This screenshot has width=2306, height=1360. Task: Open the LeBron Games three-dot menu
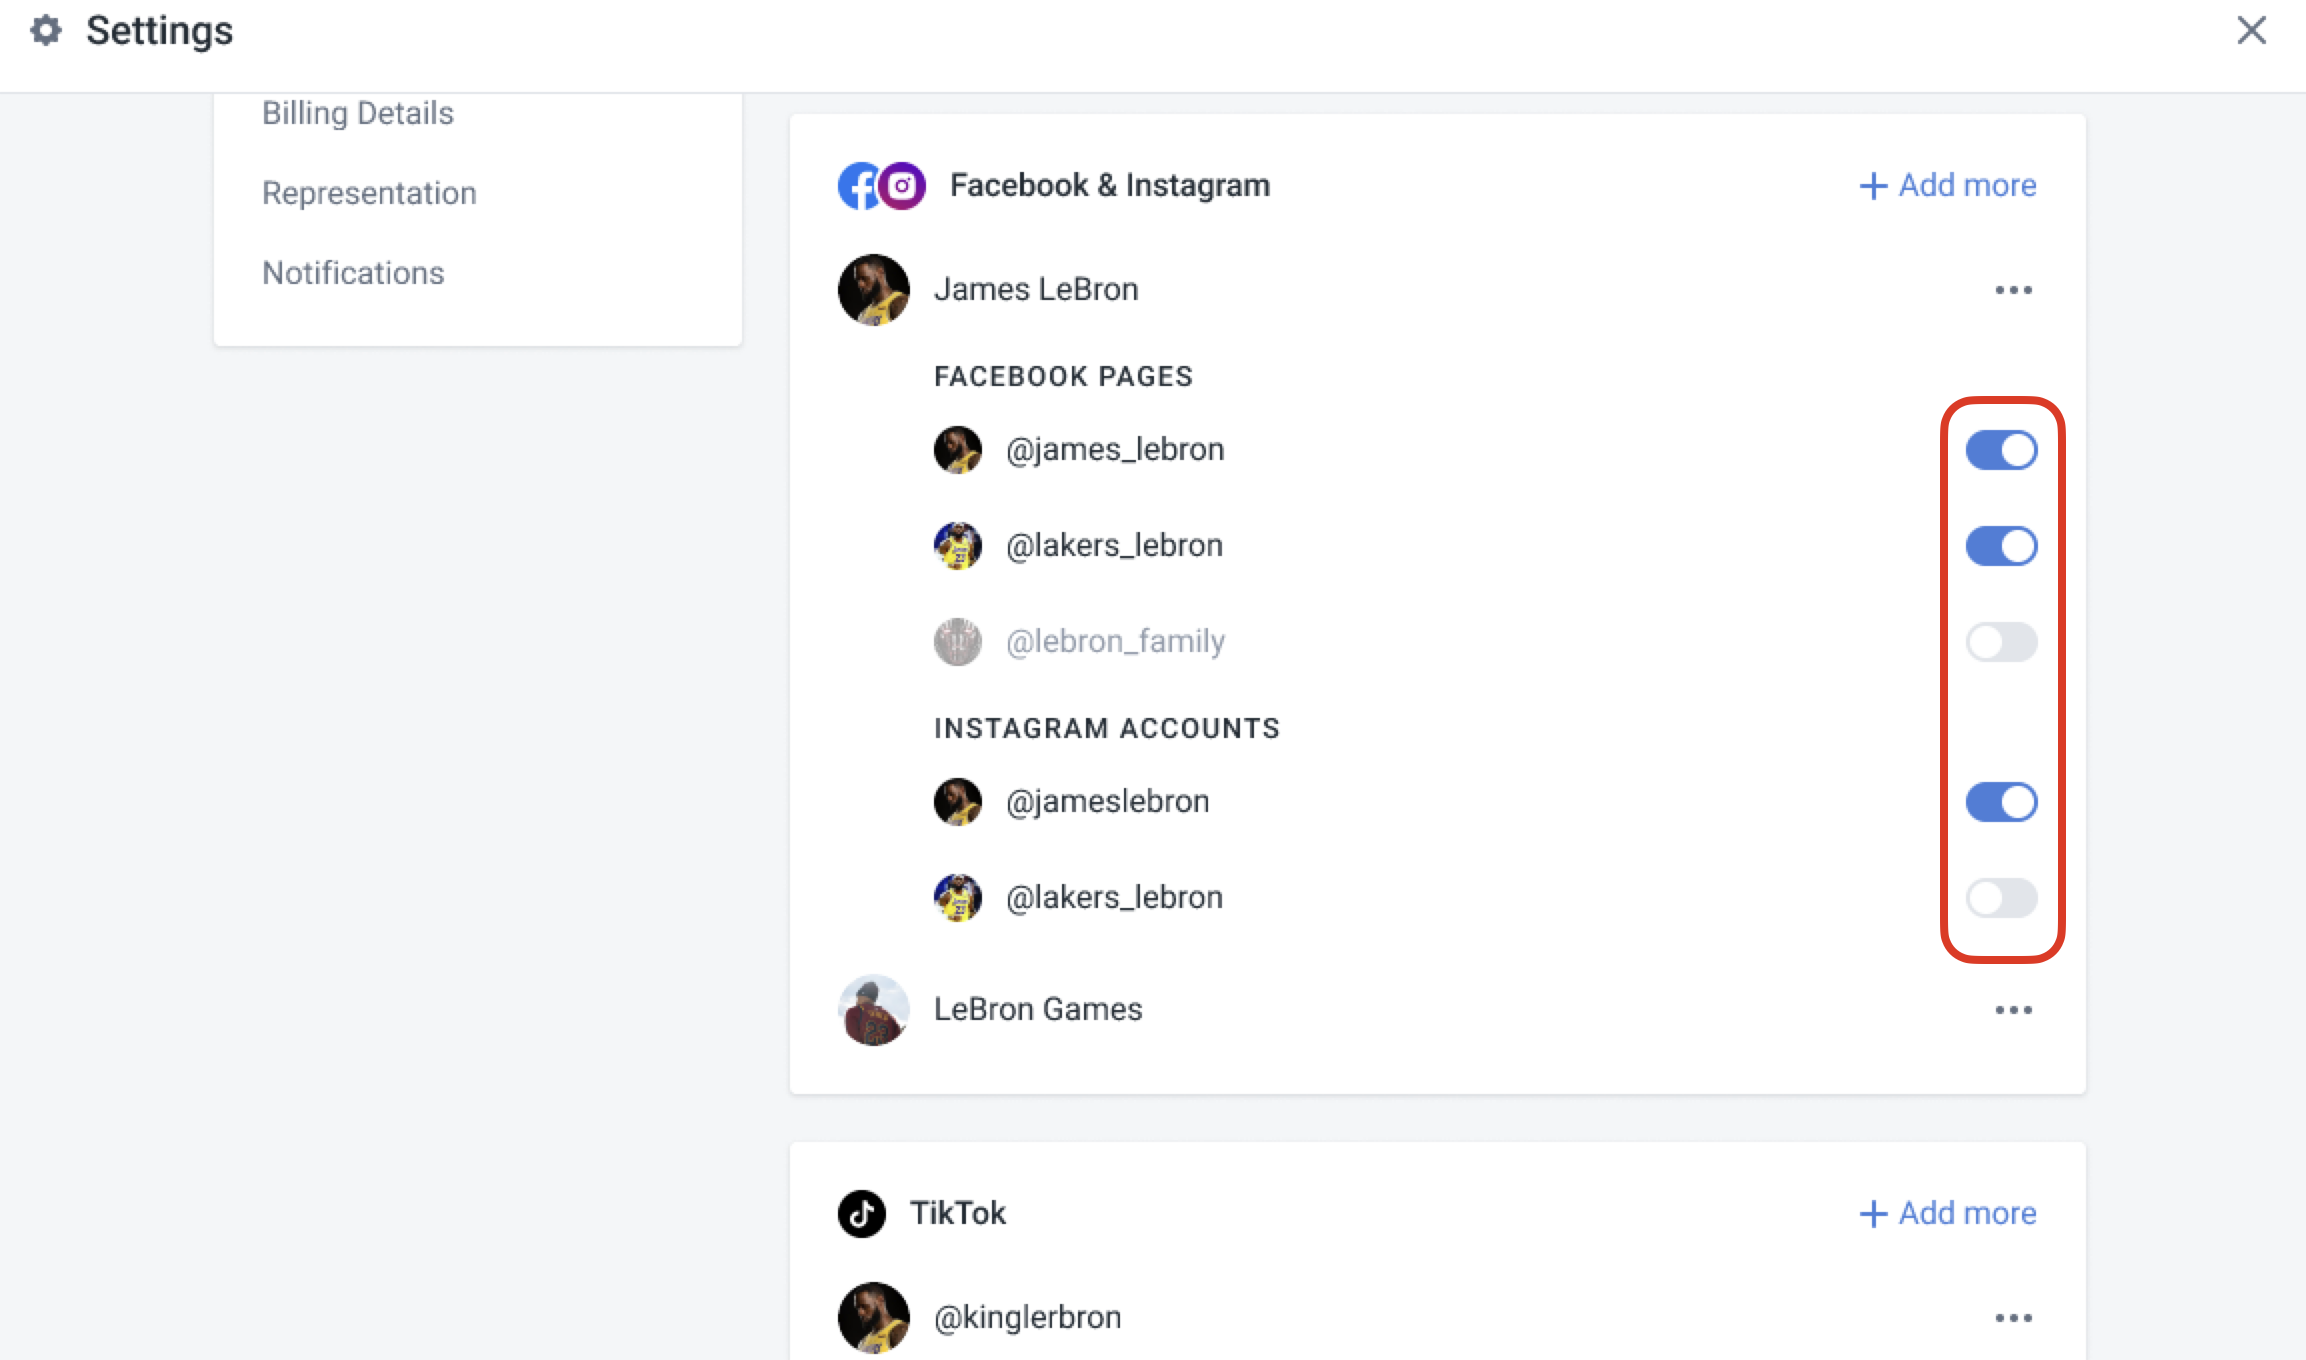2014,1010
